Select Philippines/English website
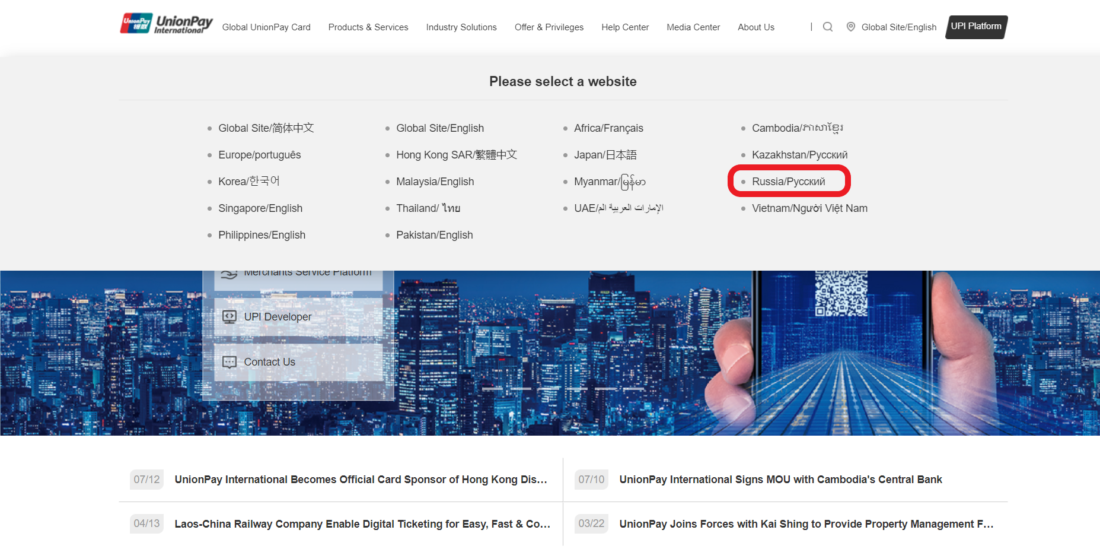1100x549 pixels. (x=261, y=235)
